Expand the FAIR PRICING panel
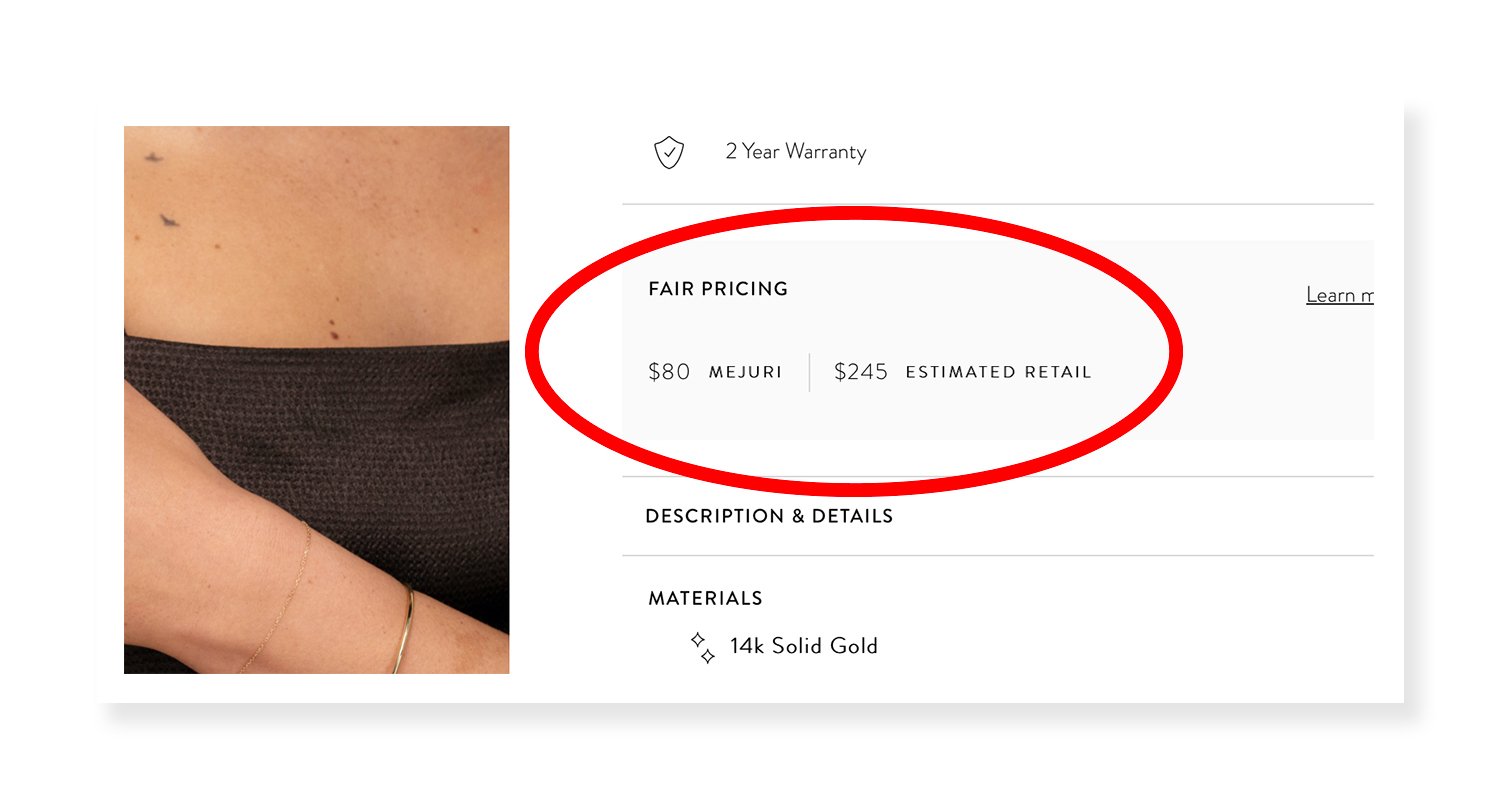 click(x=717, y=289)
